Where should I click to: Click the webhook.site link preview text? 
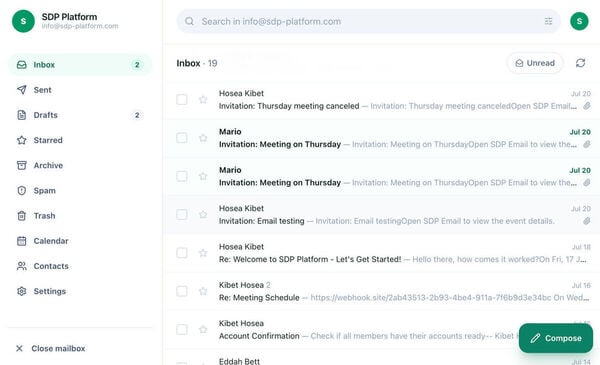(x=430, y=297)
